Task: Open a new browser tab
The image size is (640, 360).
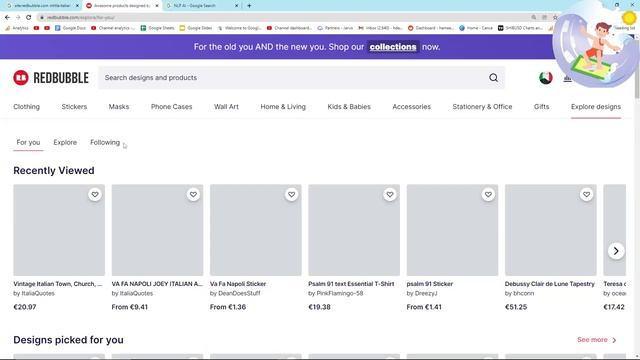Action: point(249,6)
